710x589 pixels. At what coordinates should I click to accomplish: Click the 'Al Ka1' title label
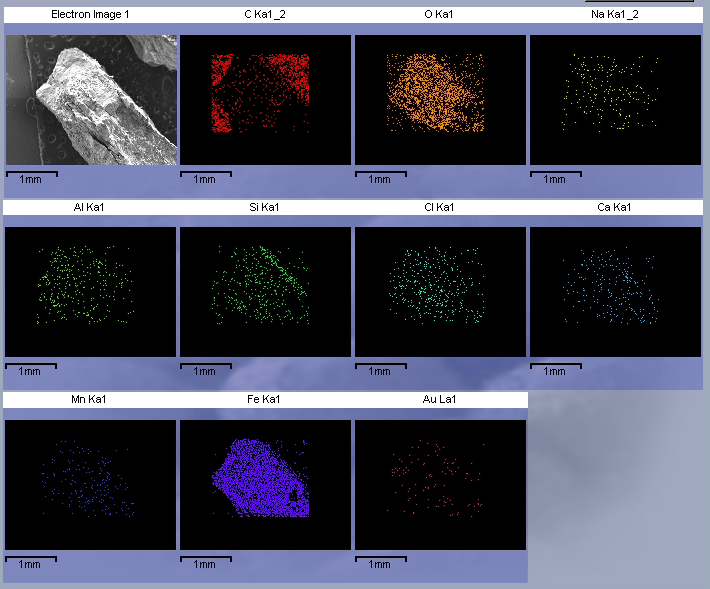[x=89, y=207]
